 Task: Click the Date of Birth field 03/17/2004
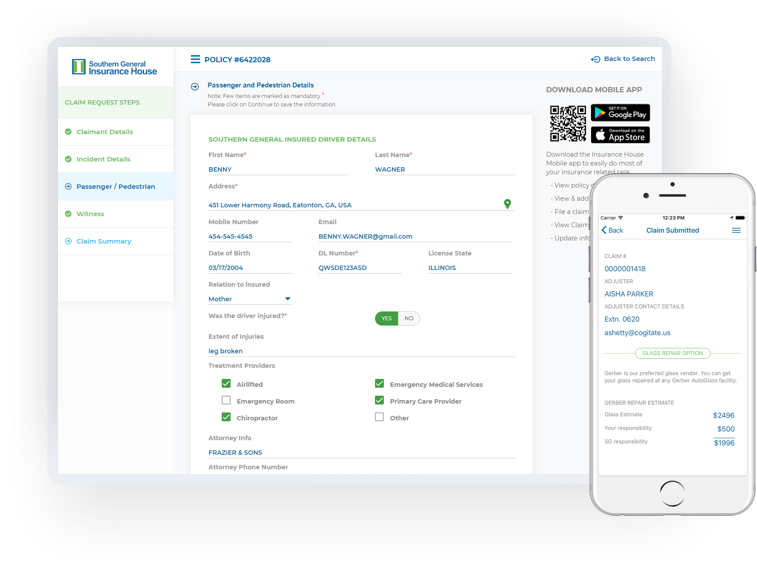(250, 268)
